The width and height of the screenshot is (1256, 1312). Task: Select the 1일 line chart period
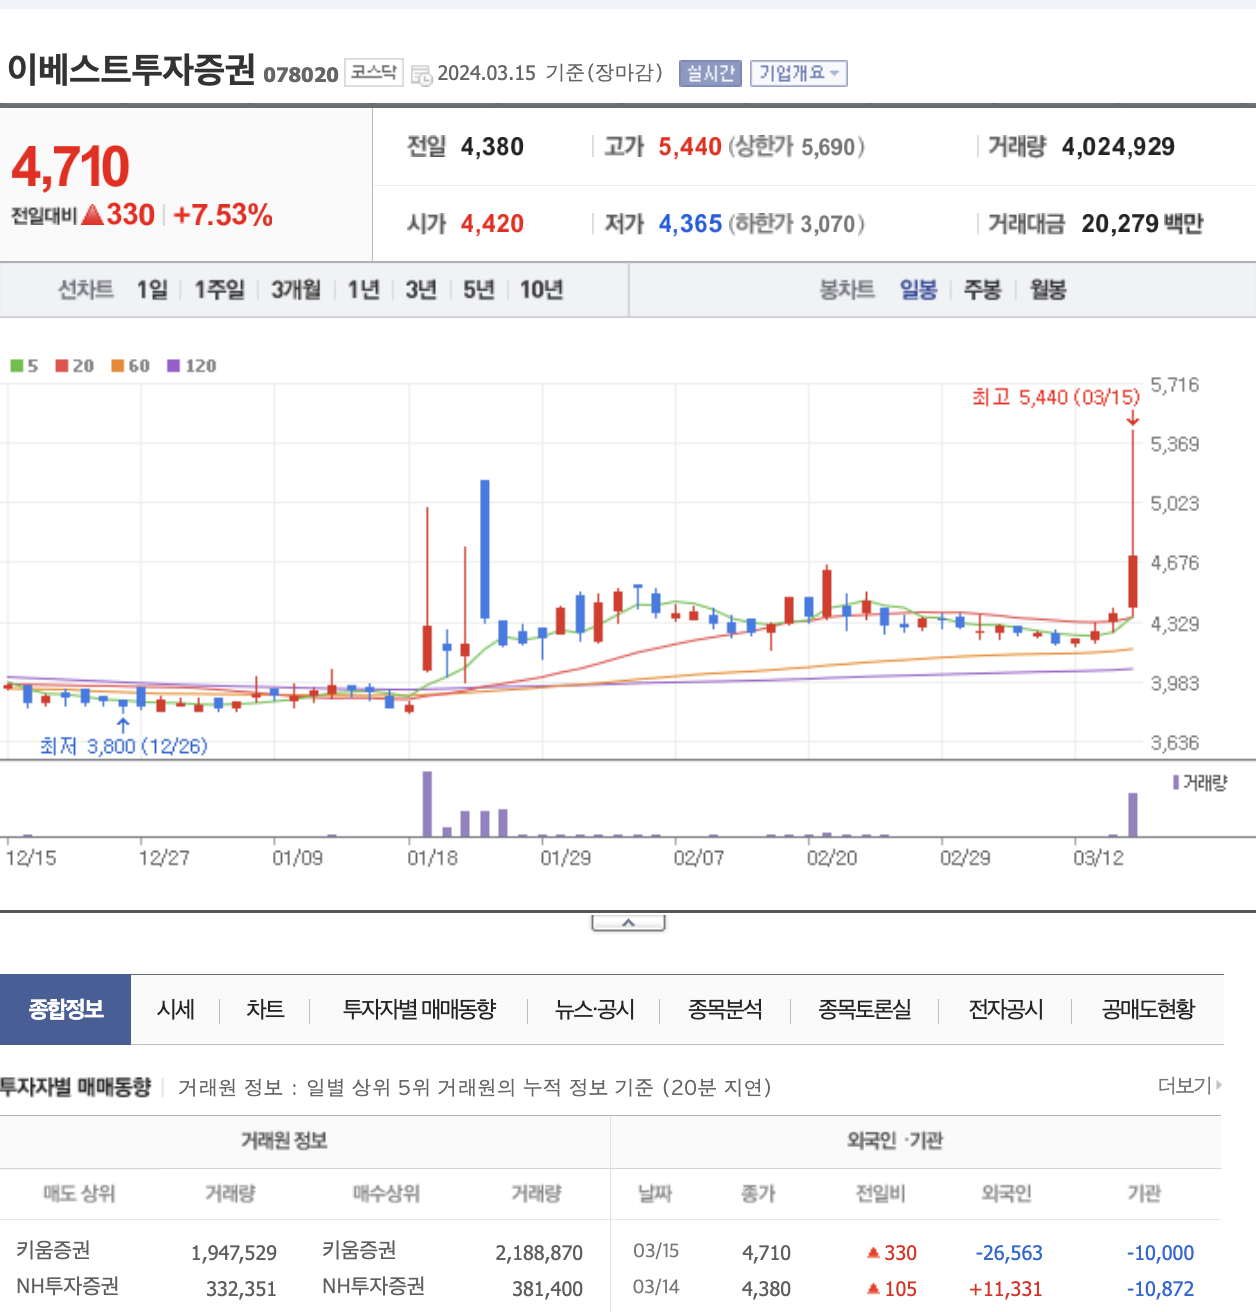pyautogui.click(x=153, y=290)
